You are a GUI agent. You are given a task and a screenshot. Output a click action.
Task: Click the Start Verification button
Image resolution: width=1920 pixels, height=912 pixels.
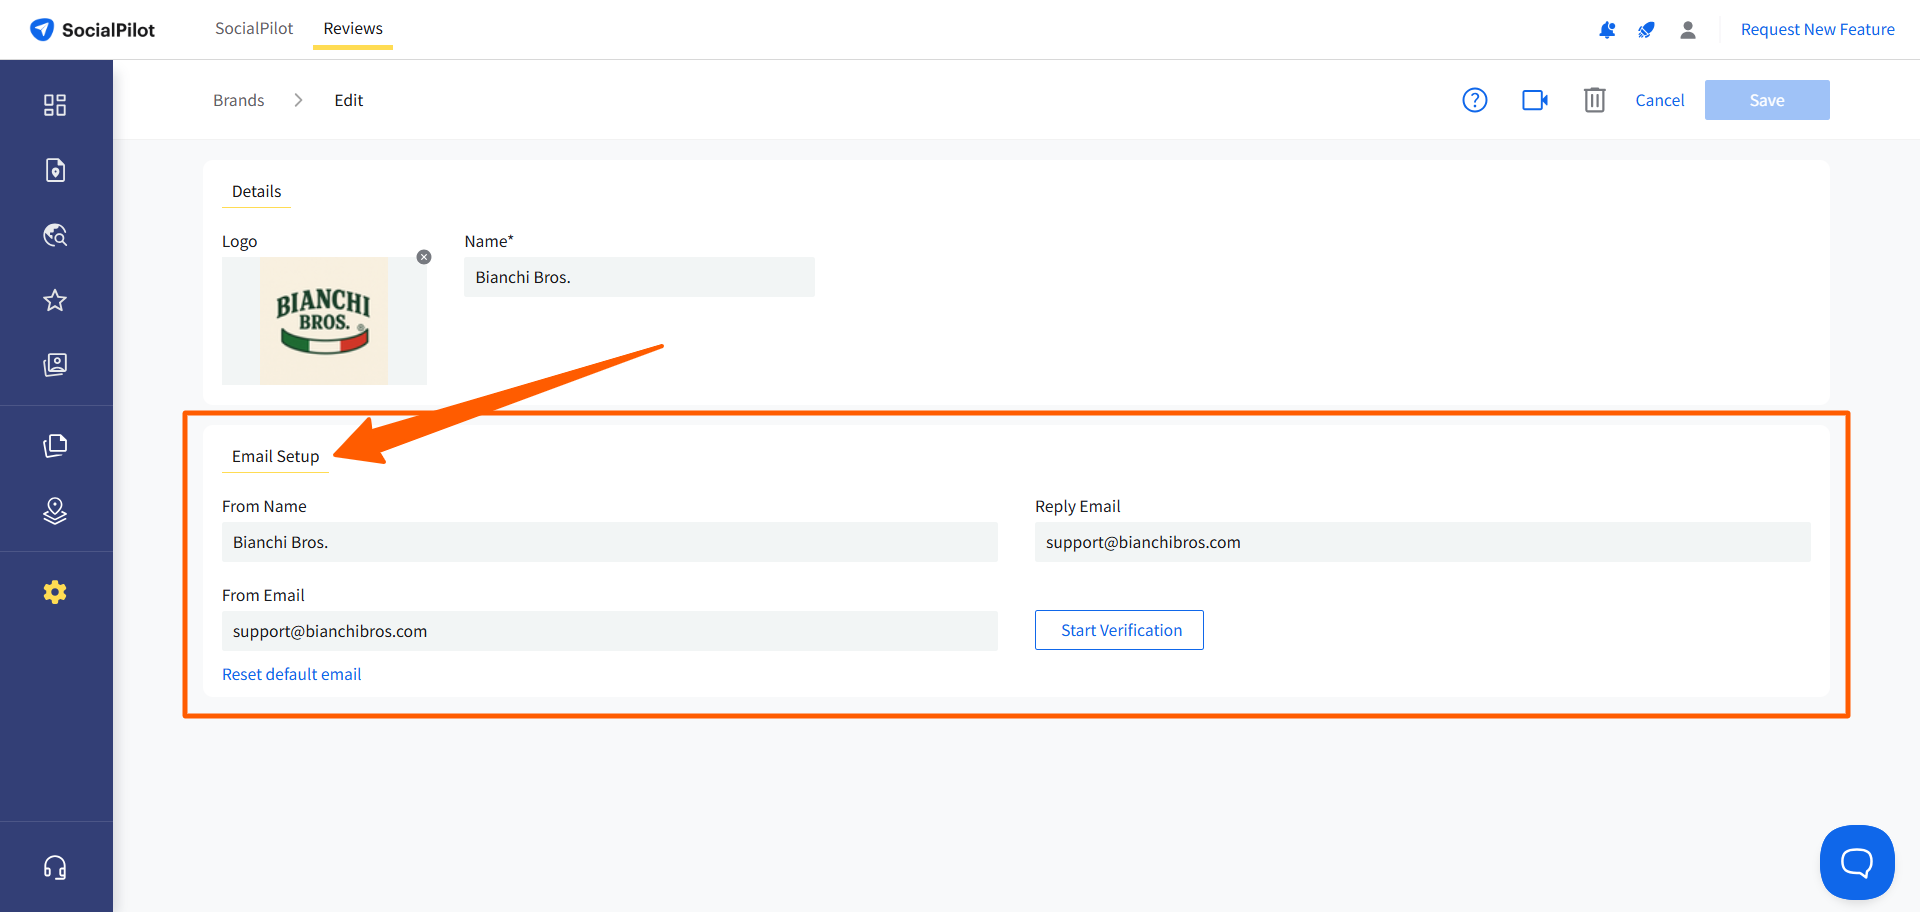click(x=1119, y=630)
